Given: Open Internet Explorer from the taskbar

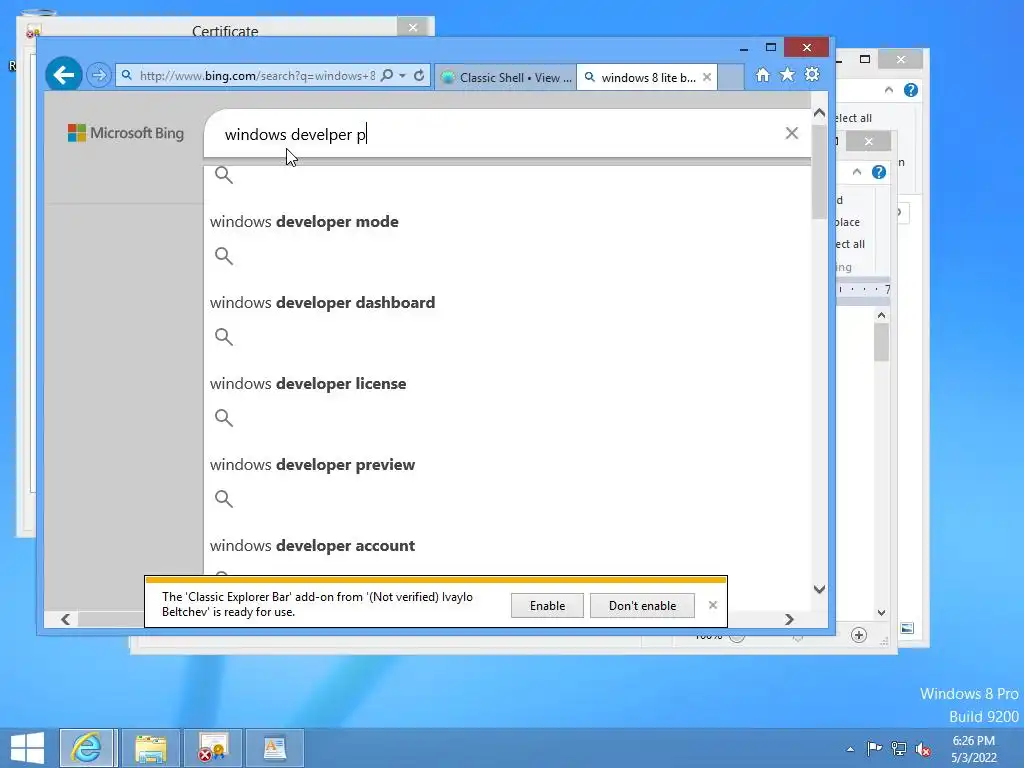Looking at the screenshot, I should pyautogui.click(x=88, y=748).
